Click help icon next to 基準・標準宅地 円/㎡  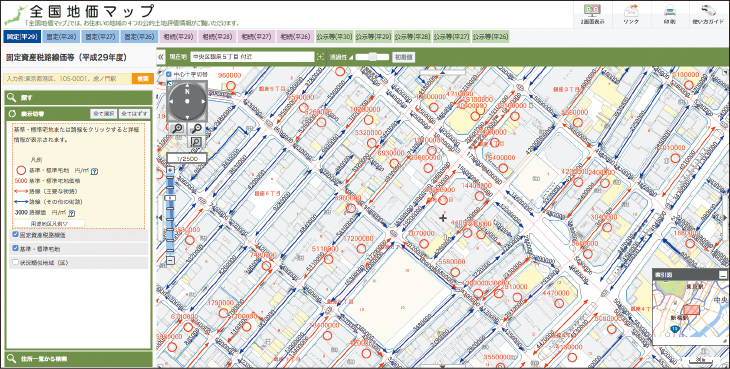coord(94,171)
